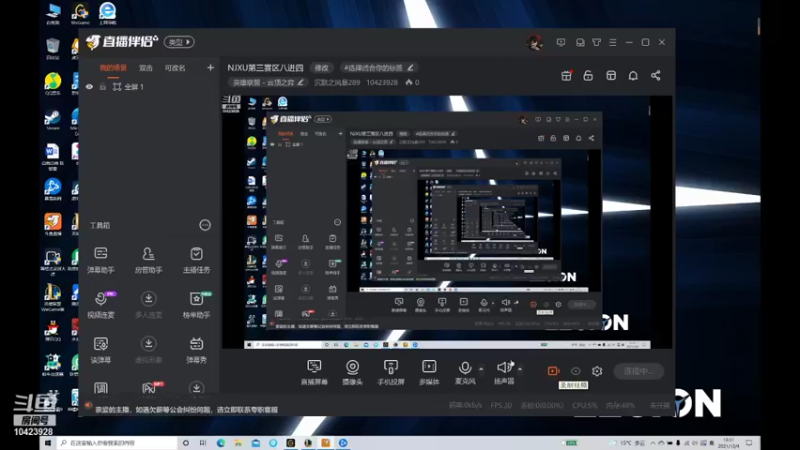800x450 pixels.
Task: Click the 未开播 status text
Action: 659,405
